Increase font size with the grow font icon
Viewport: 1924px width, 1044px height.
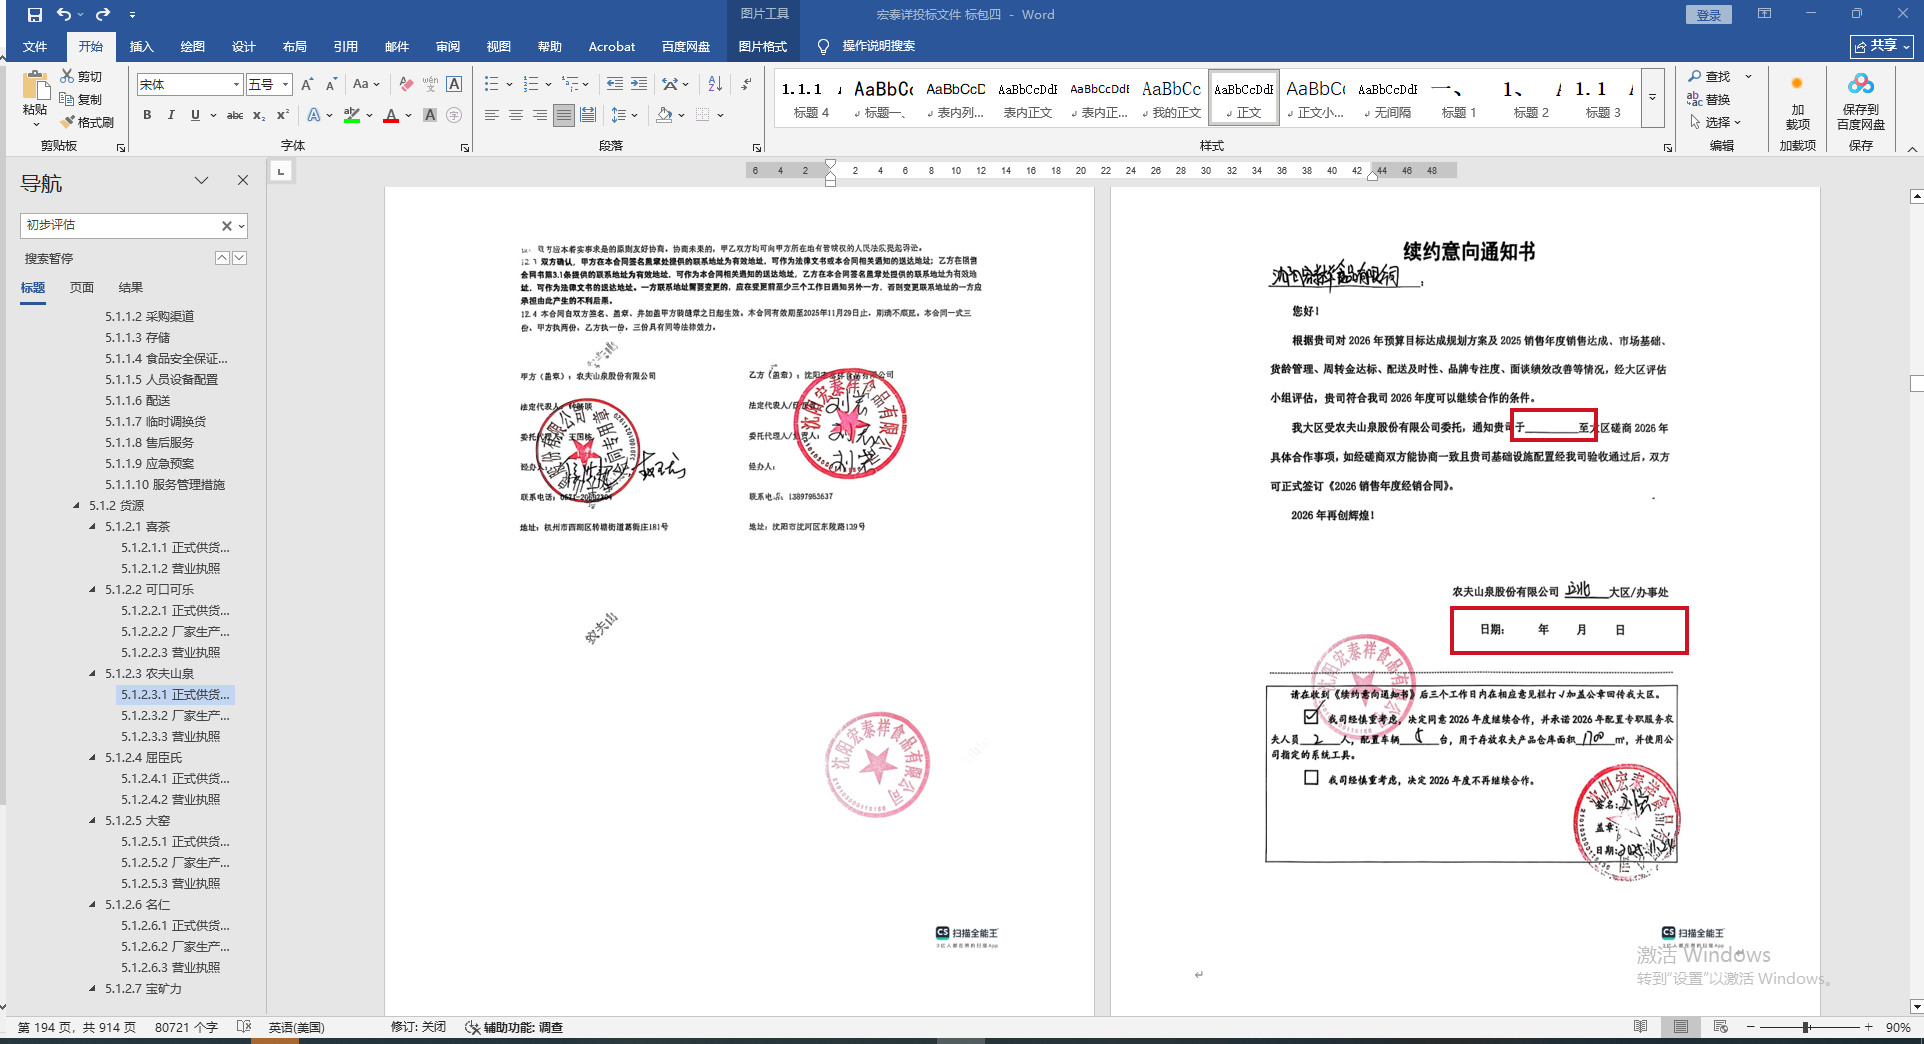coord(307,85)
